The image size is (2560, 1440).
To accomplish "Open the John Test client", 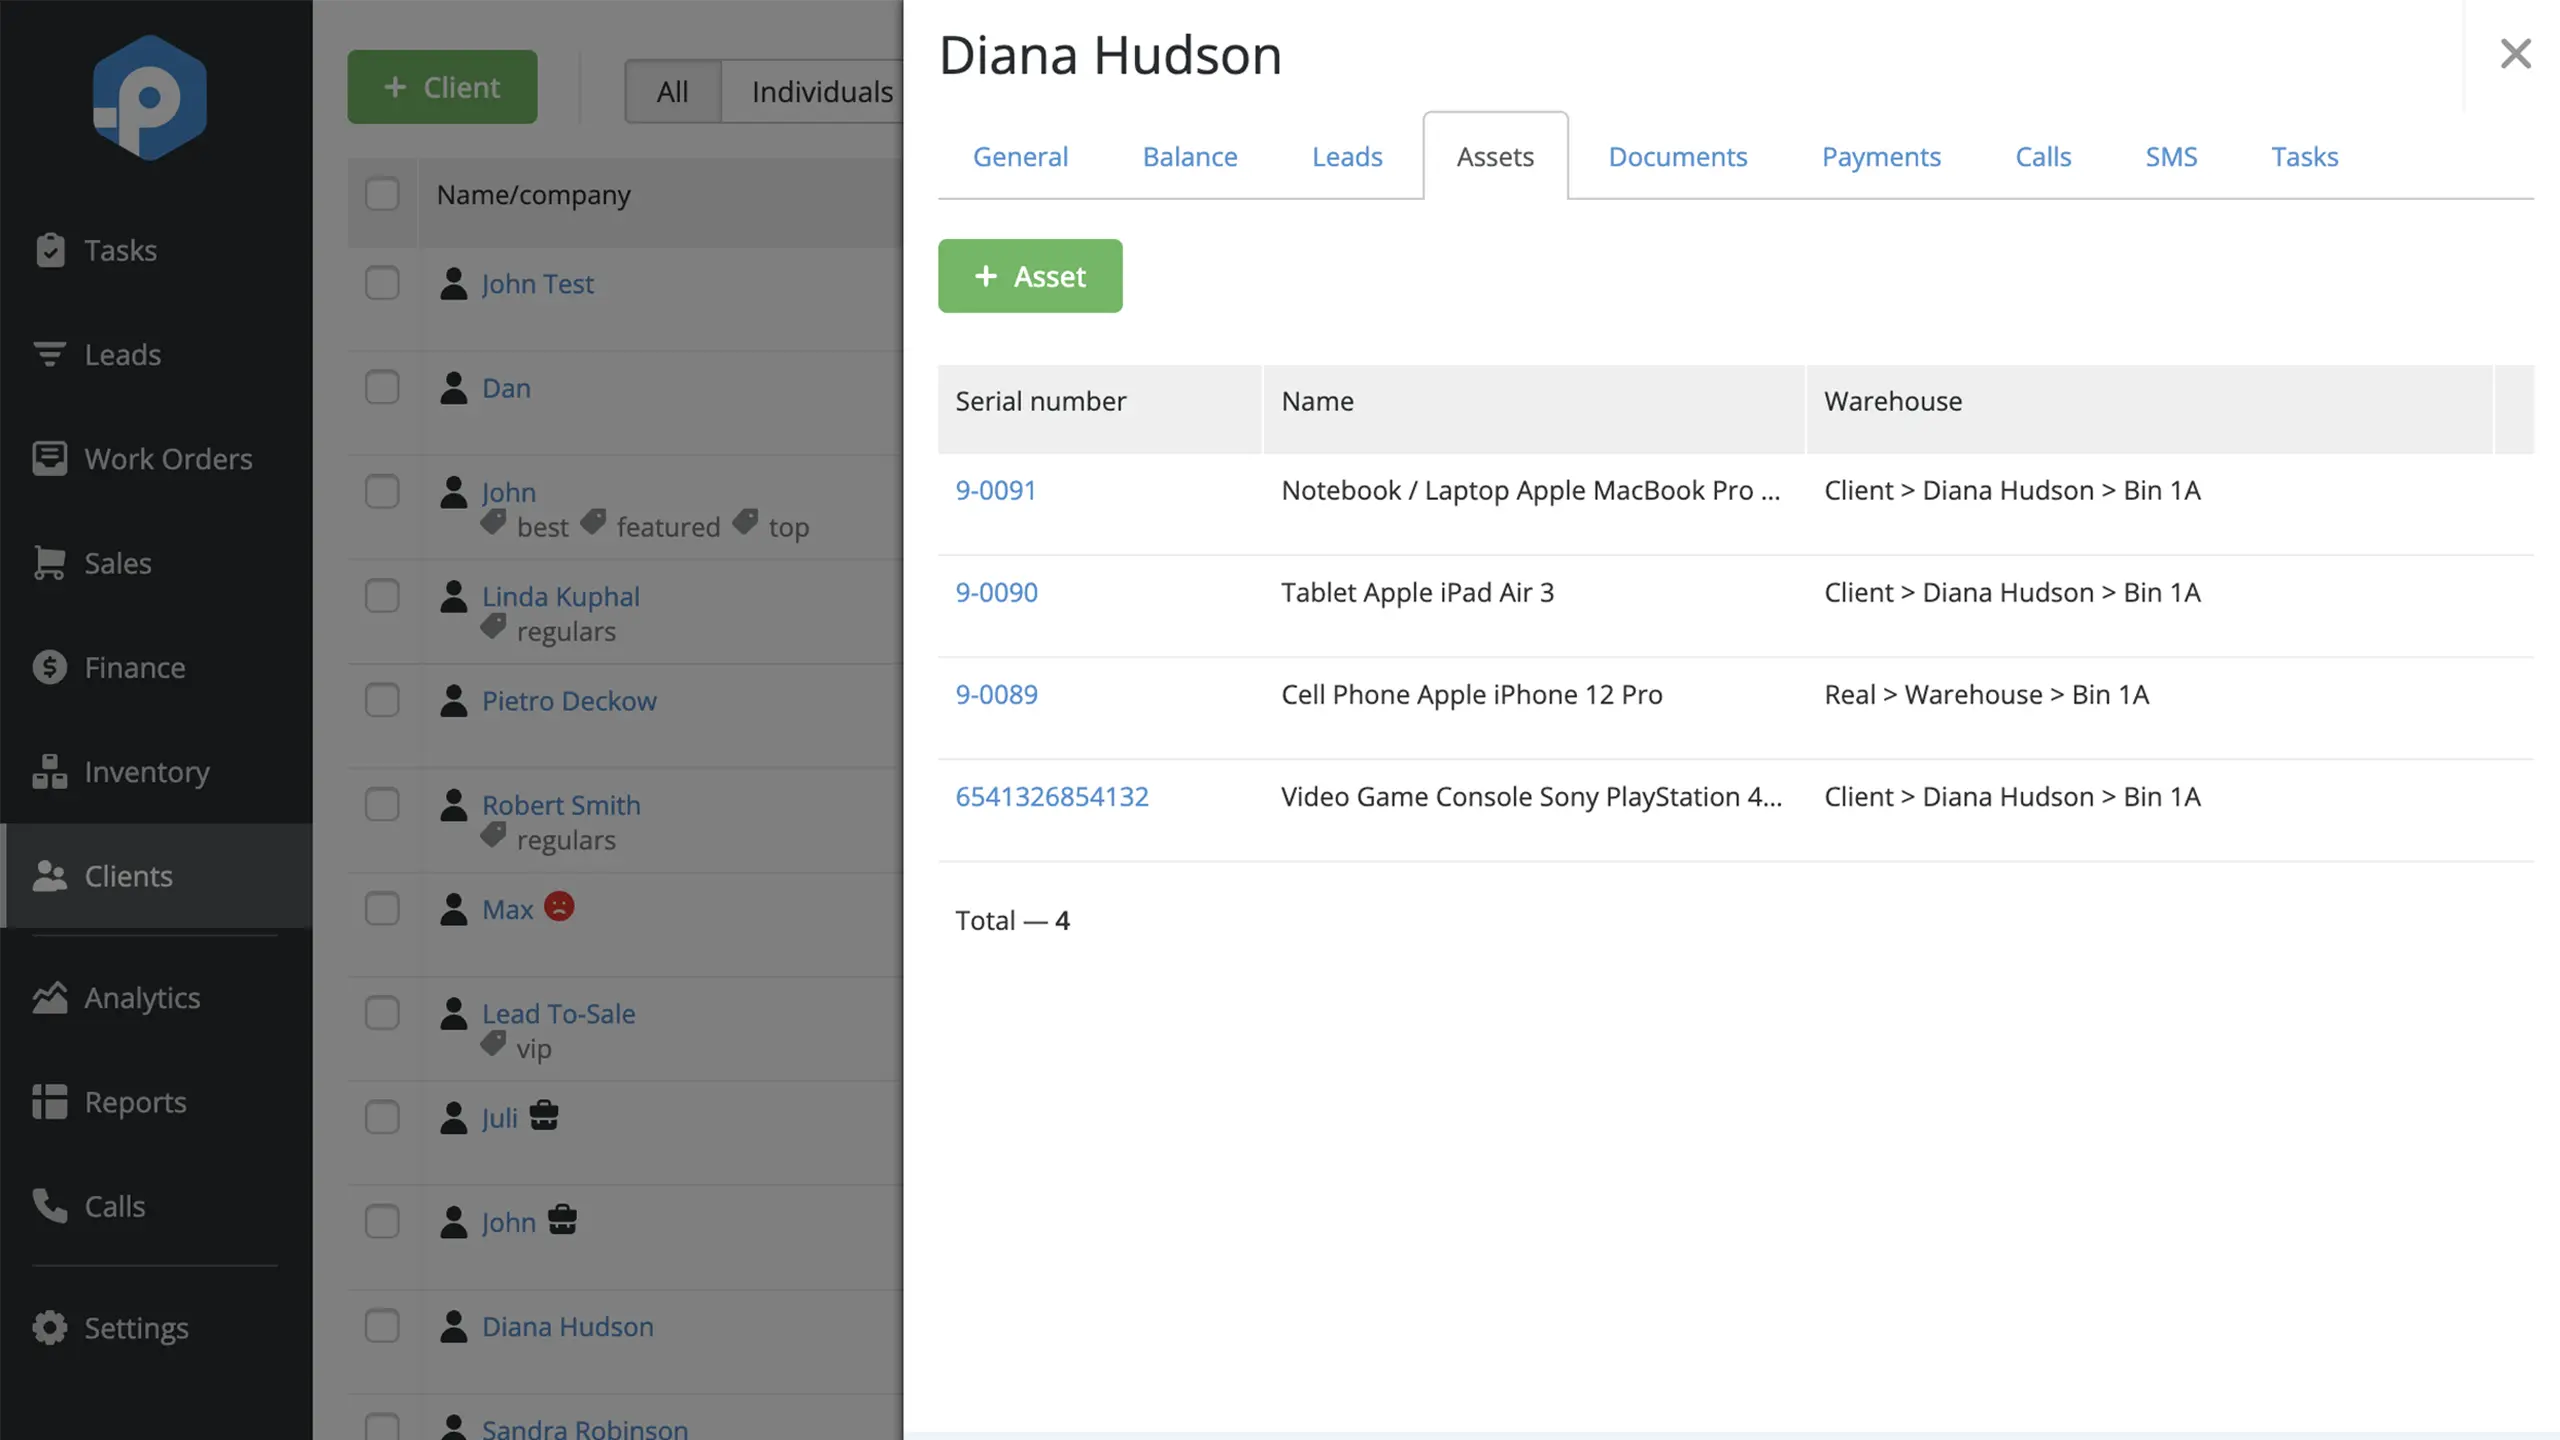I will pos(538,284).
